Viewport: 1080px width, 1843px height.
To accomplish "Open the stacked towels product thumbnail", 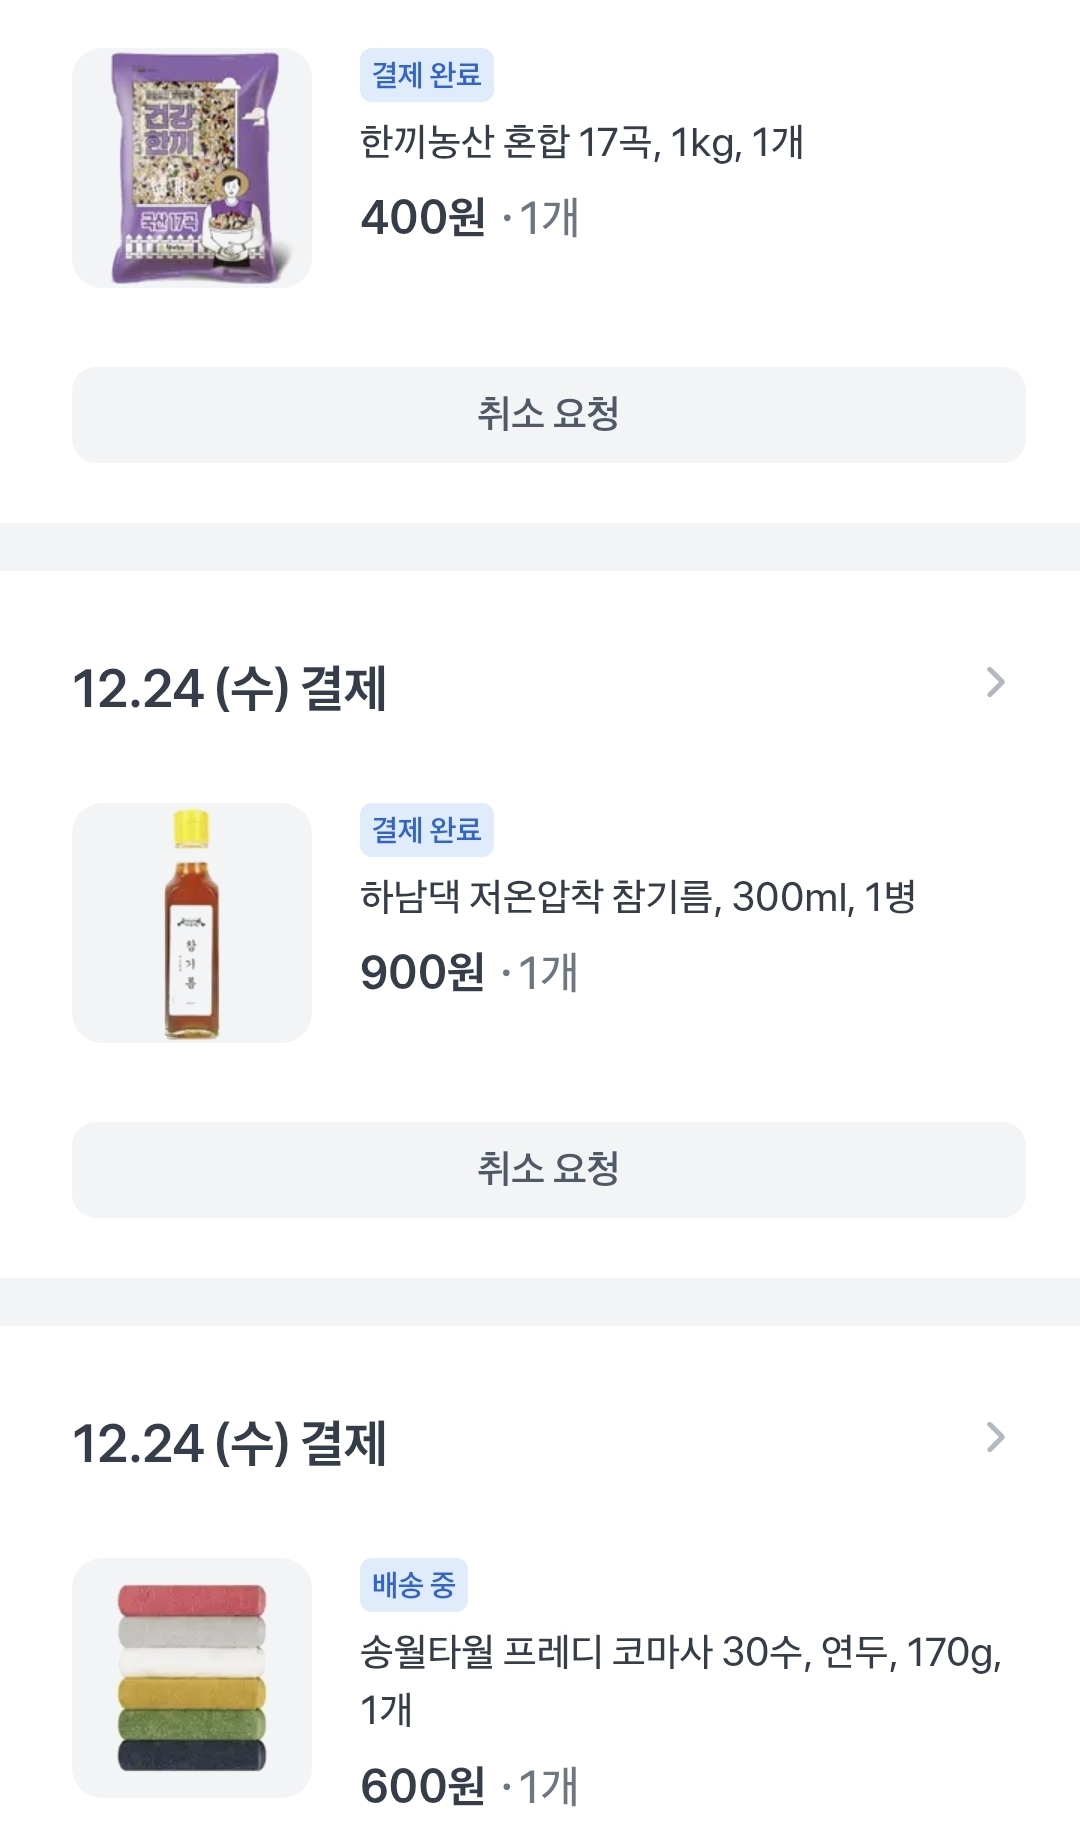I will [192, 1678].
